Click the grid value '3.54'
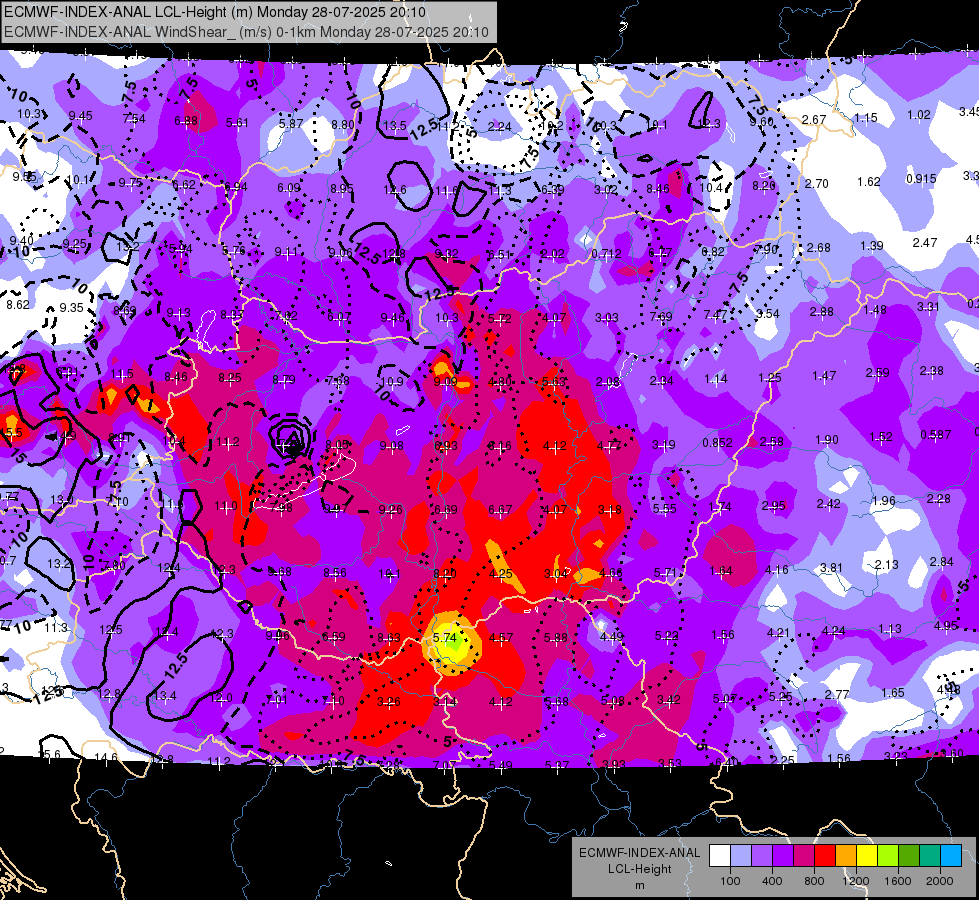The image size is (979, 900). pos(767,314)
